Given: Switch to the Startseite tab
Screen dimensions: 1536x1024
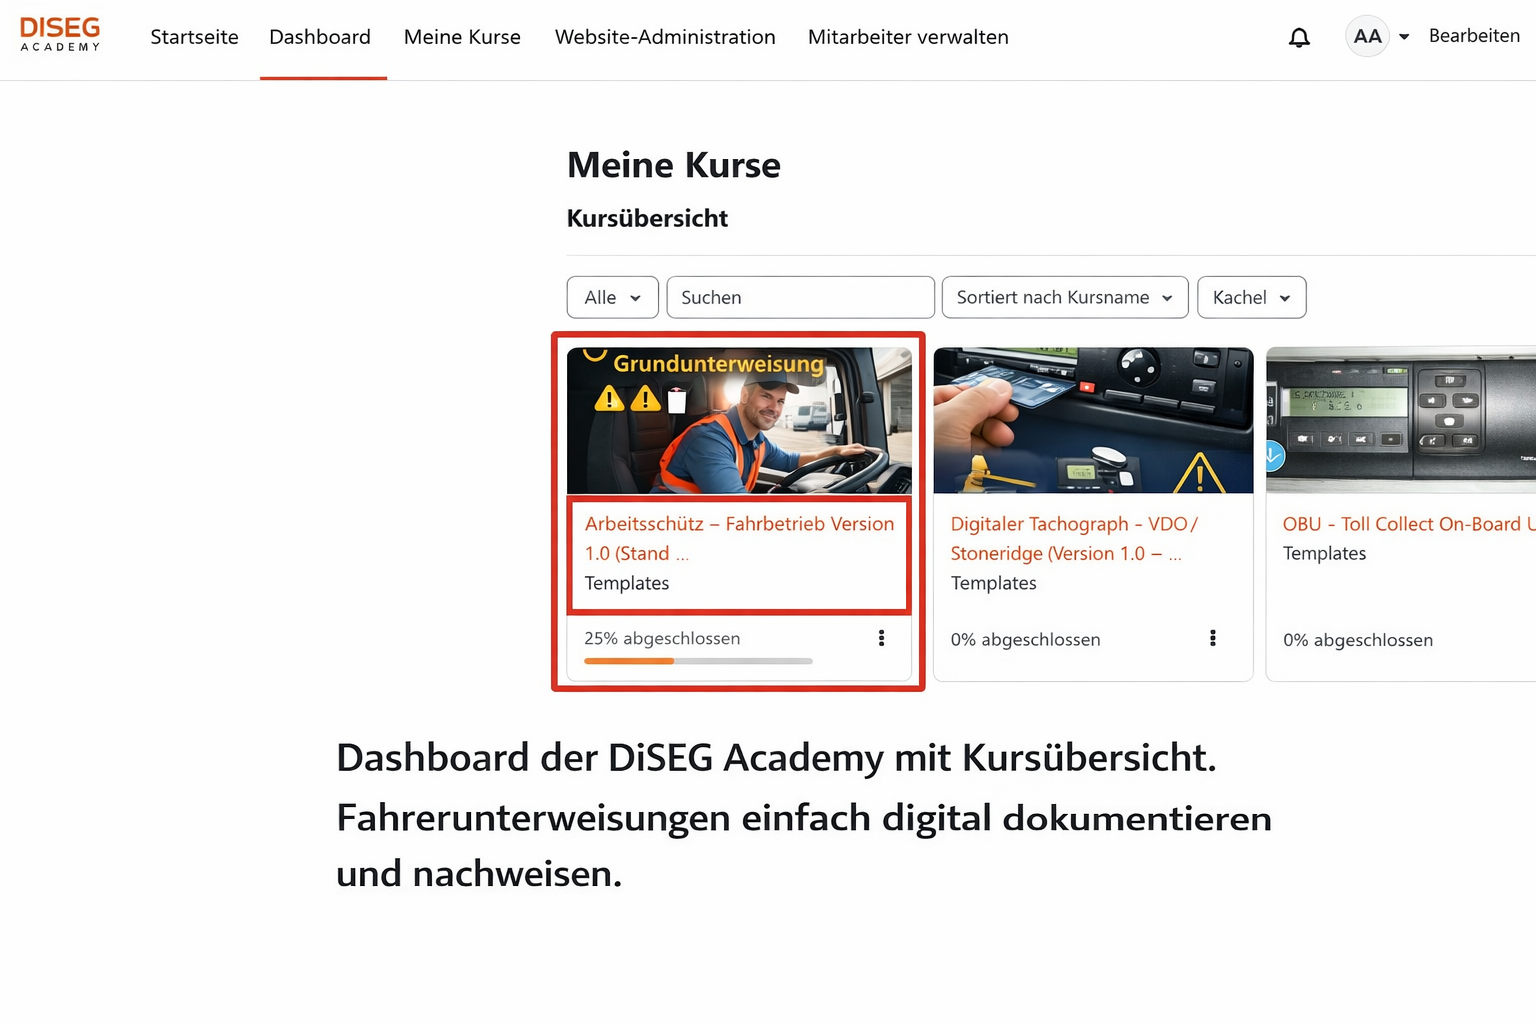Looking at the screenshot, I should (193, 37).
